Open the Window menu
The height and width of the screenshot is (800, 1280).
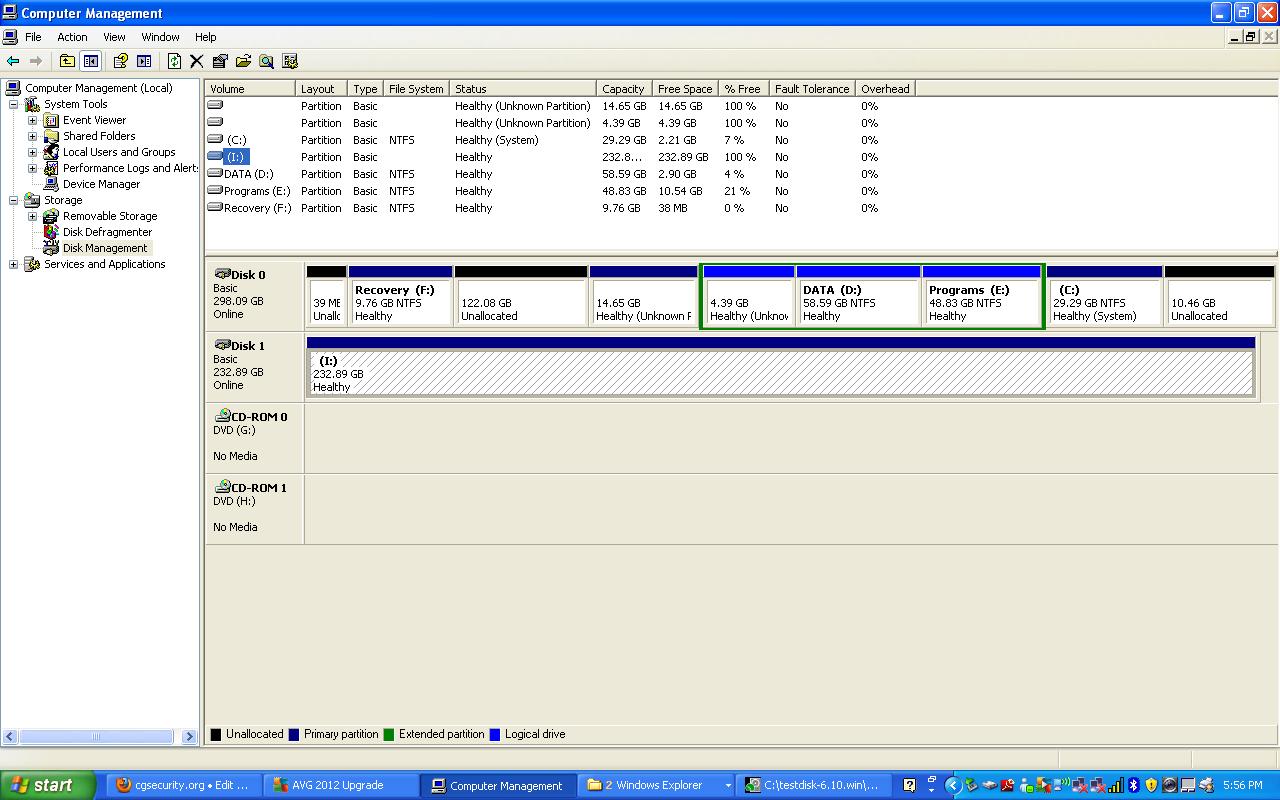click(160, 37)
